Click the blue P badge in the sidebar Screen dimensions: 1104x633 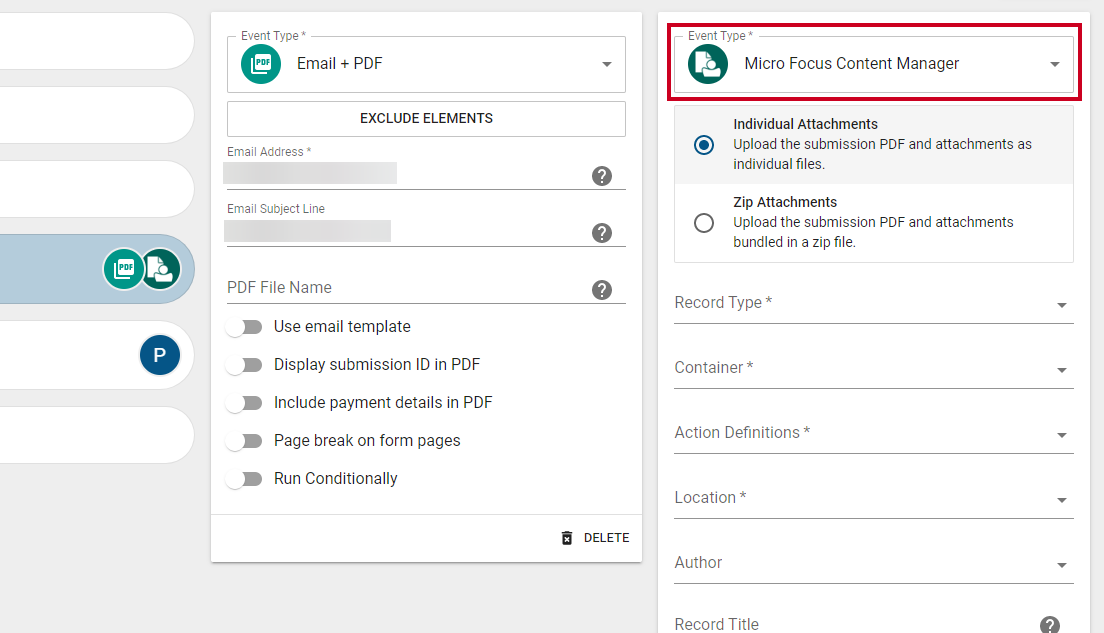pos(160,355)
